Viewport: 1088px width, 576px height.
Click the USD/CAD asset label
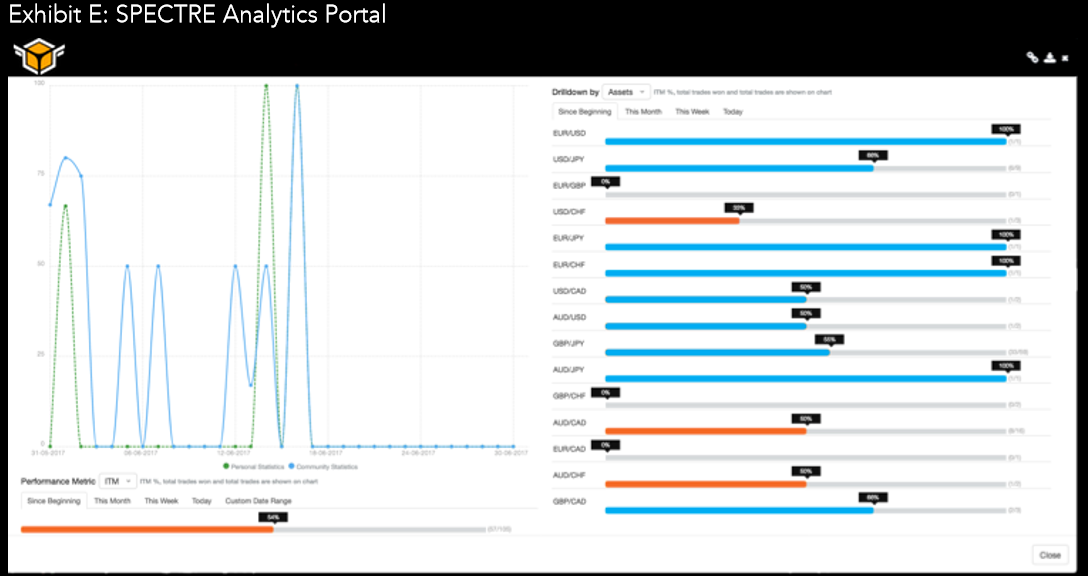[569, 291]
